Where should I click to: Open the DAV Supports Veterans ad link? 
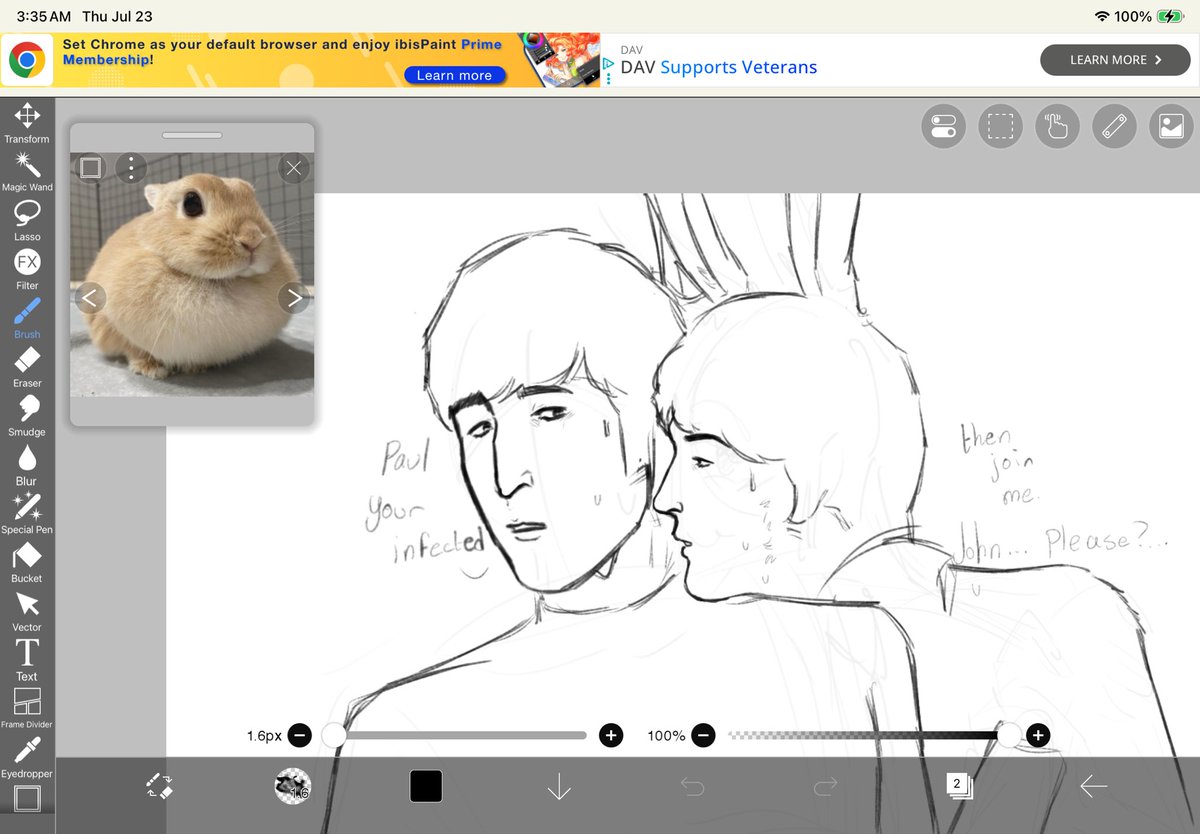719,68
